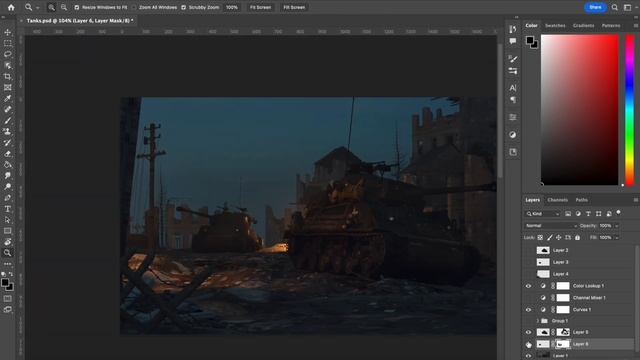Click the Fit Screen button
Image resolution: width=640 pixels, height=360 pixels.
[260, 7]
